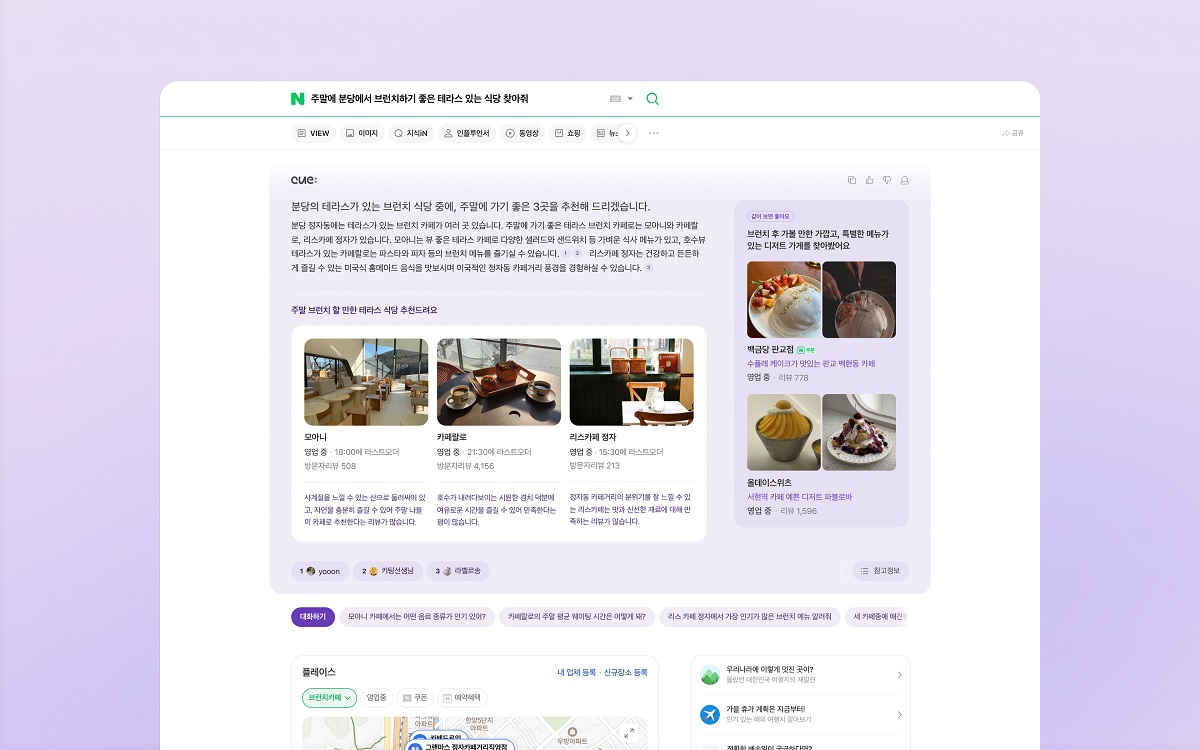1200x750 pixels.
Task: Open the three-dot more options menu
Action: click(x=654, y=133)
